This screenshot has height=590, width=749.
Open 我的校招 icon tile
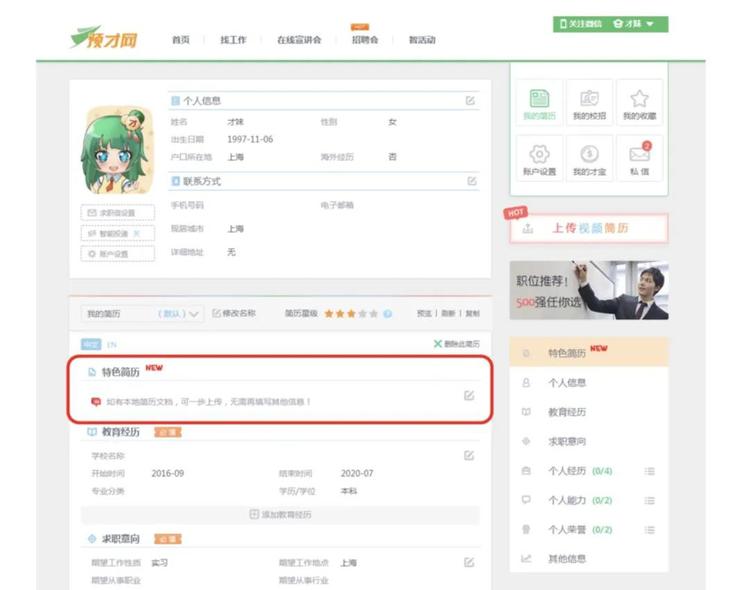pos(589,104)
